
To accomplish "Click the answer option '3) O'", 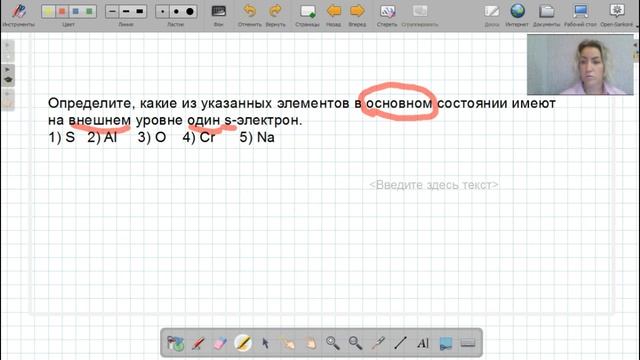I will 152,137.
